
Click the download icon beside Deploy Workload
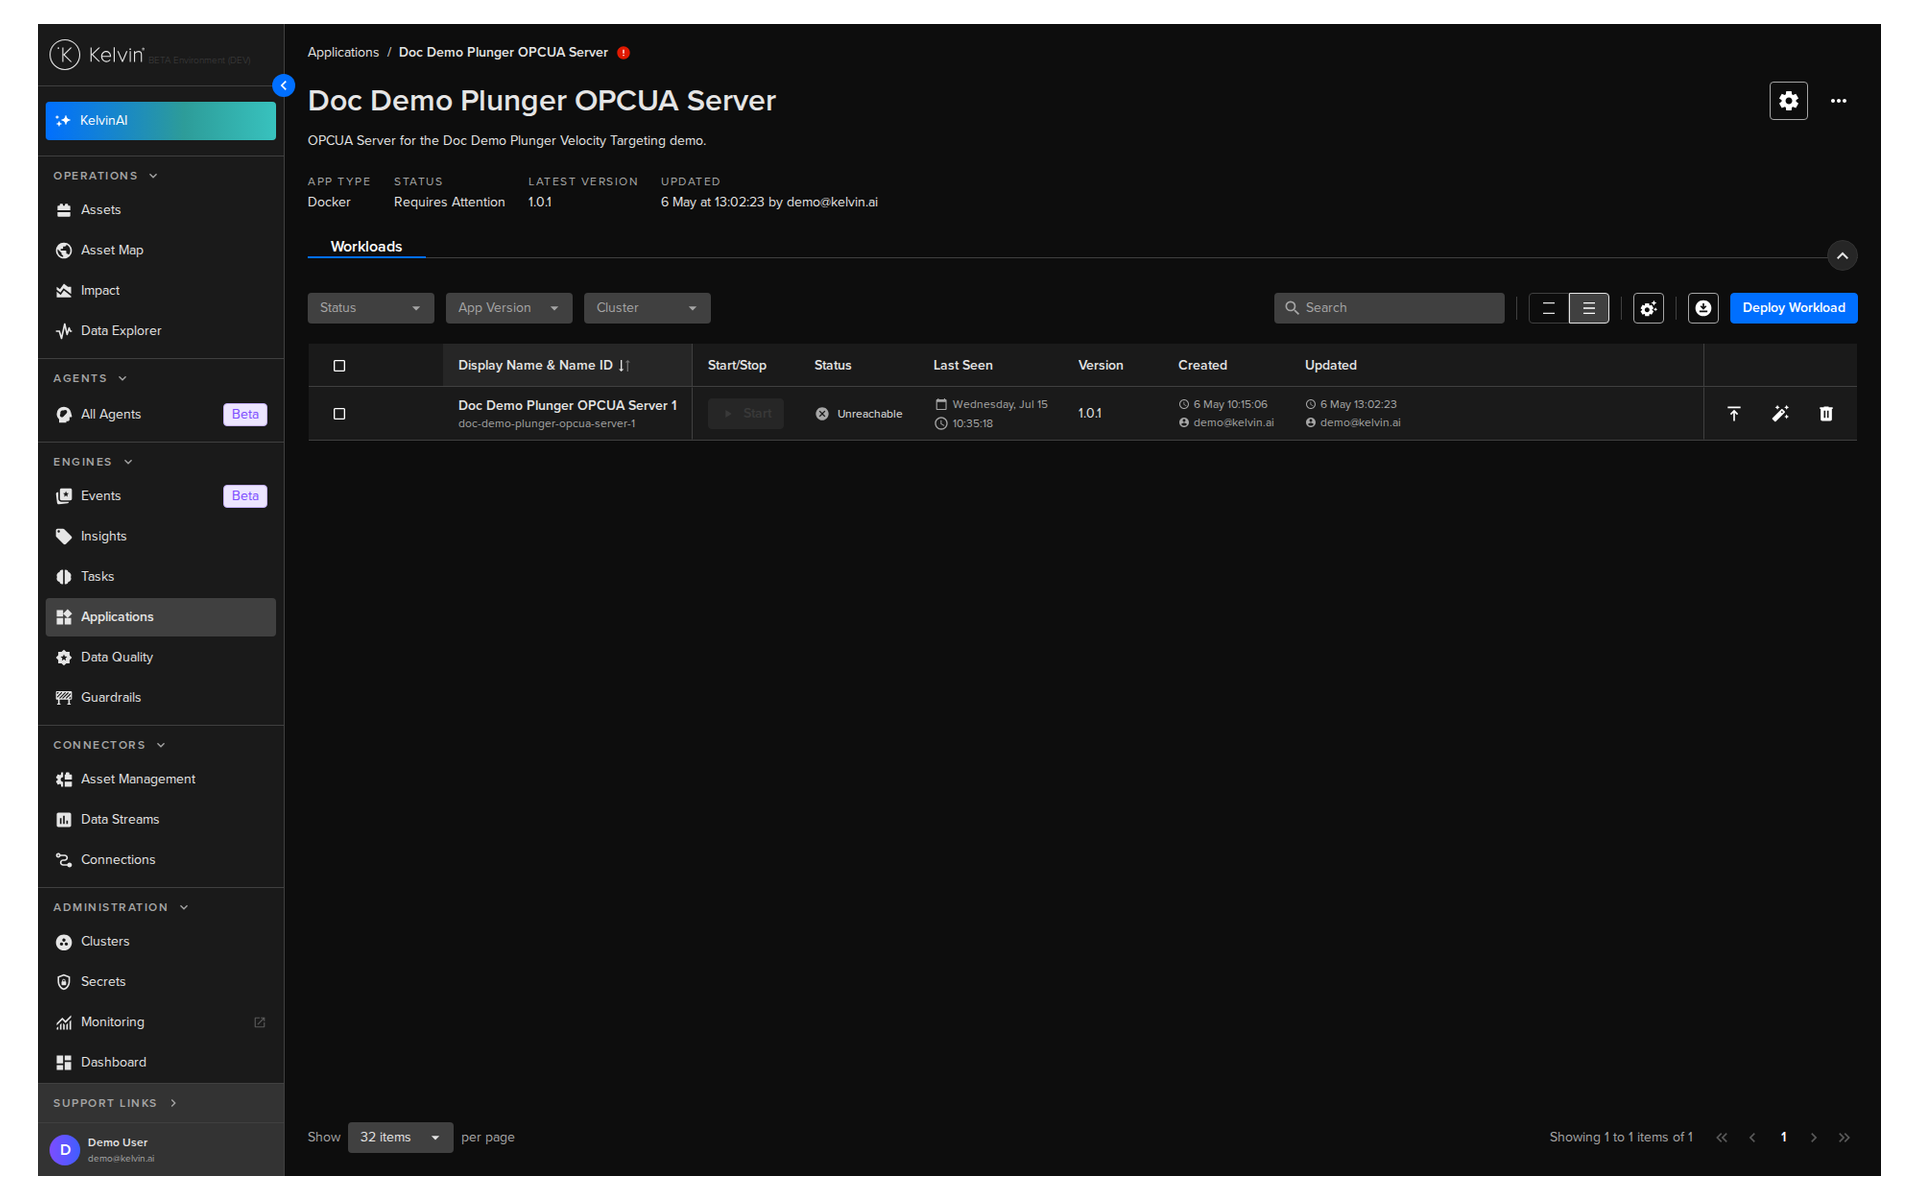pos(1703,308)
